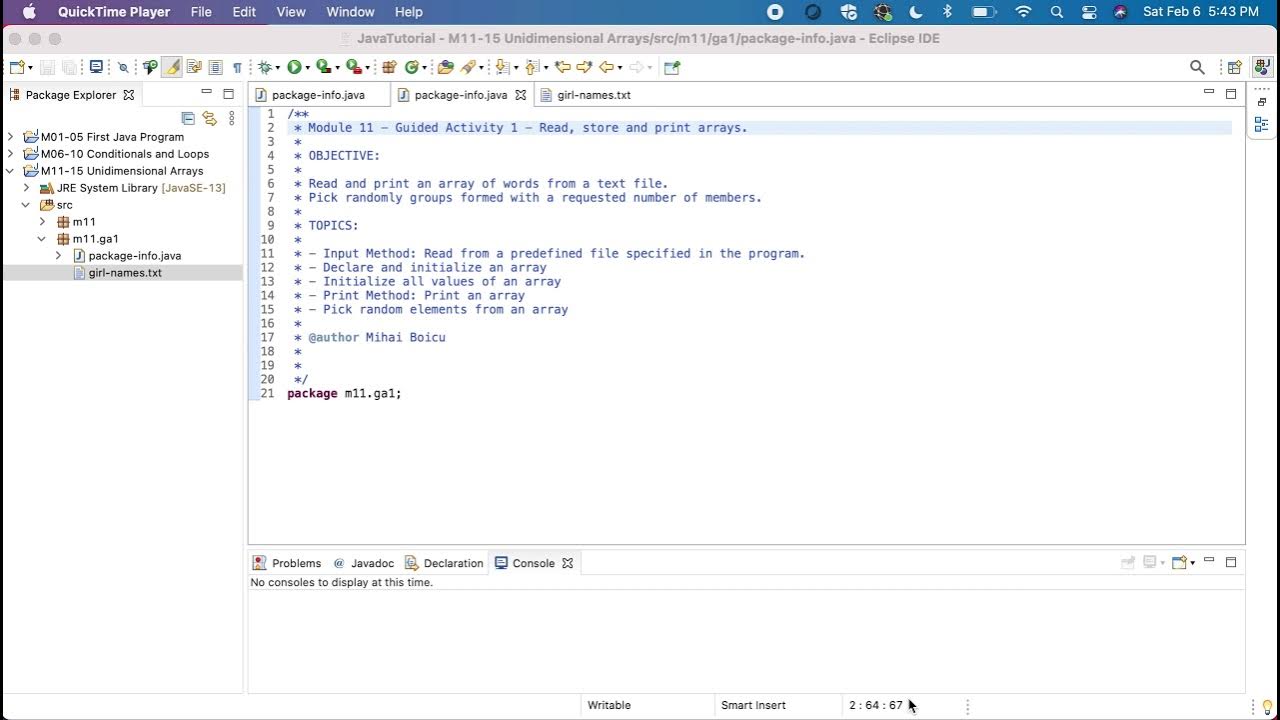Open the Window menu
Viewport: 1280px width, 720px height.
(x=350, y=12)
